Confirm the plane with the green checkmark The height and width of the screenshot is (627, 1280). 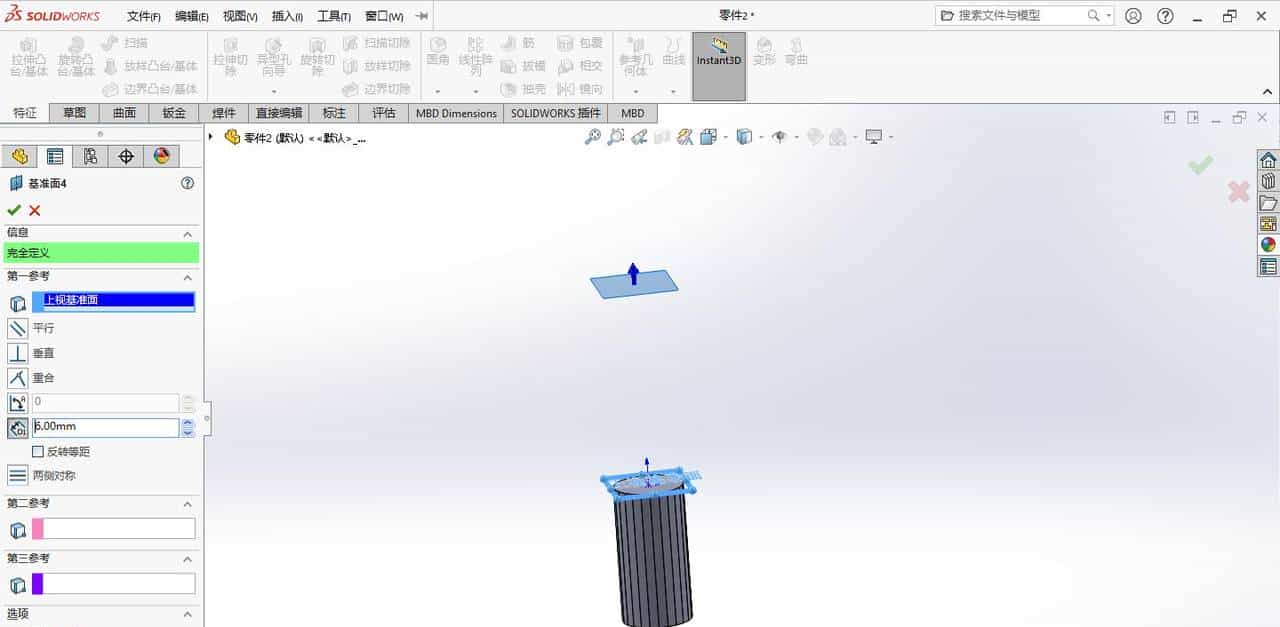pos(13,210)
